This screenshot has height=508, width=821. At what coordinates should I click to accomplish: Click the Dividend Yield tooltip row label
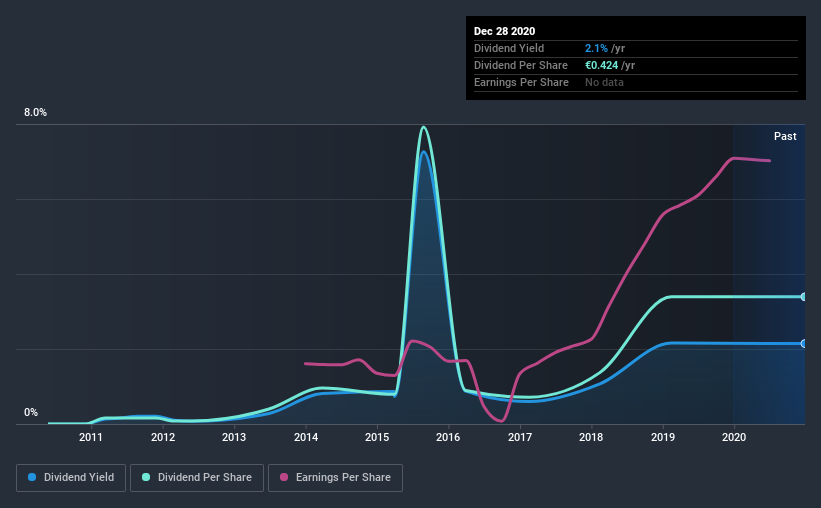pos(509,48)
